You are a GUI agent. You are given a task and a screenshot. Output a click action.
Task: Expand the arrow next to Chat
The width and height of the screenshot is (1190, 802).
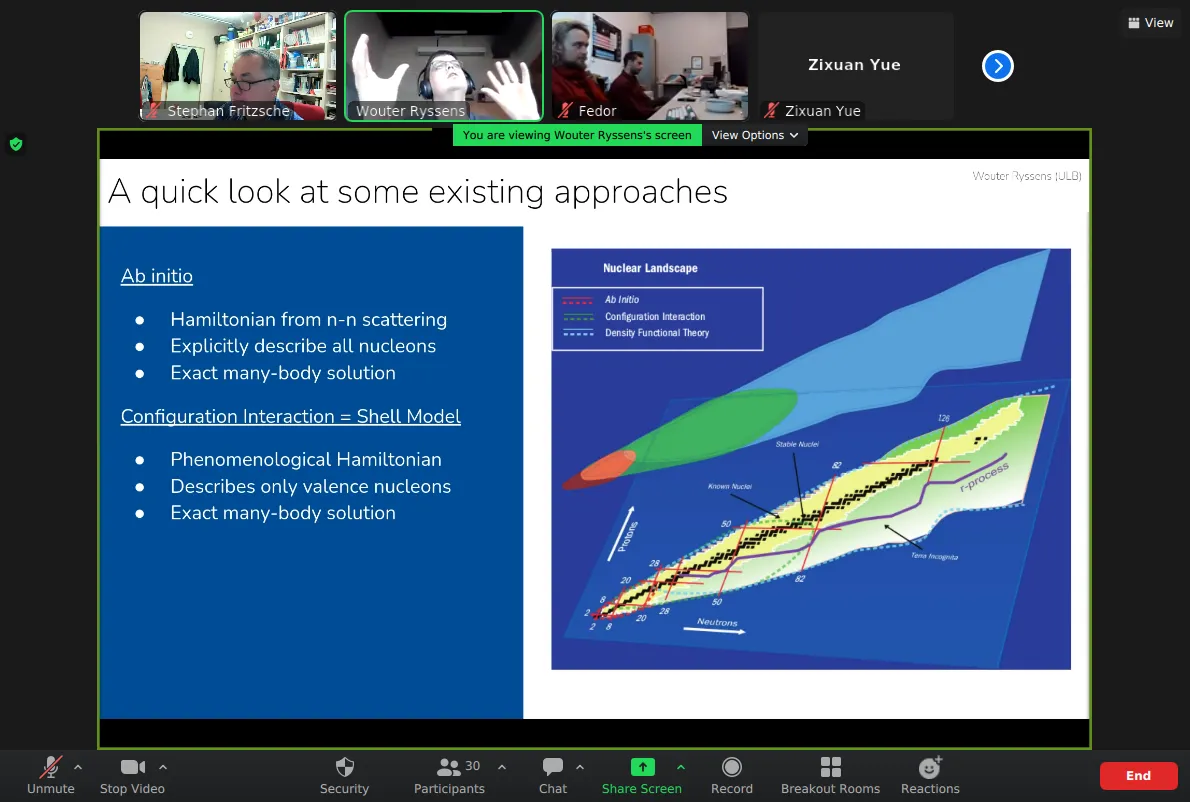point(580,767)
